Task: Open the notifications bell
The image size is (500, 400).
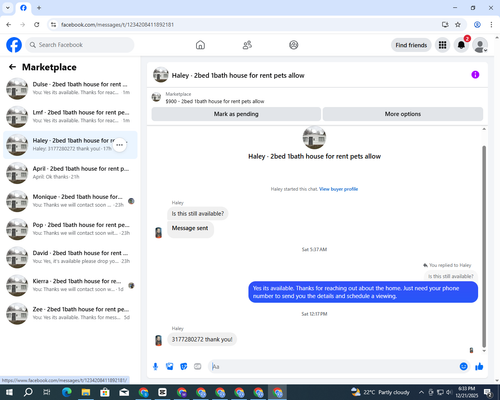Action: (x=461, y=45)
